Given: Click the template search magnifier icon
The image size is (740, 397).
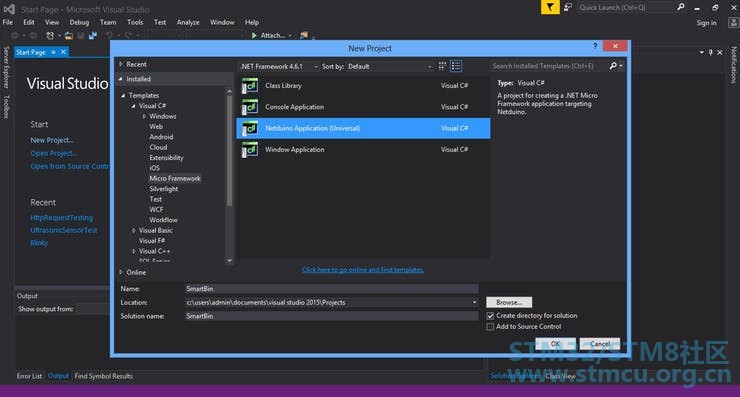Looking at the screenshot, I should [x=613, y=66].
